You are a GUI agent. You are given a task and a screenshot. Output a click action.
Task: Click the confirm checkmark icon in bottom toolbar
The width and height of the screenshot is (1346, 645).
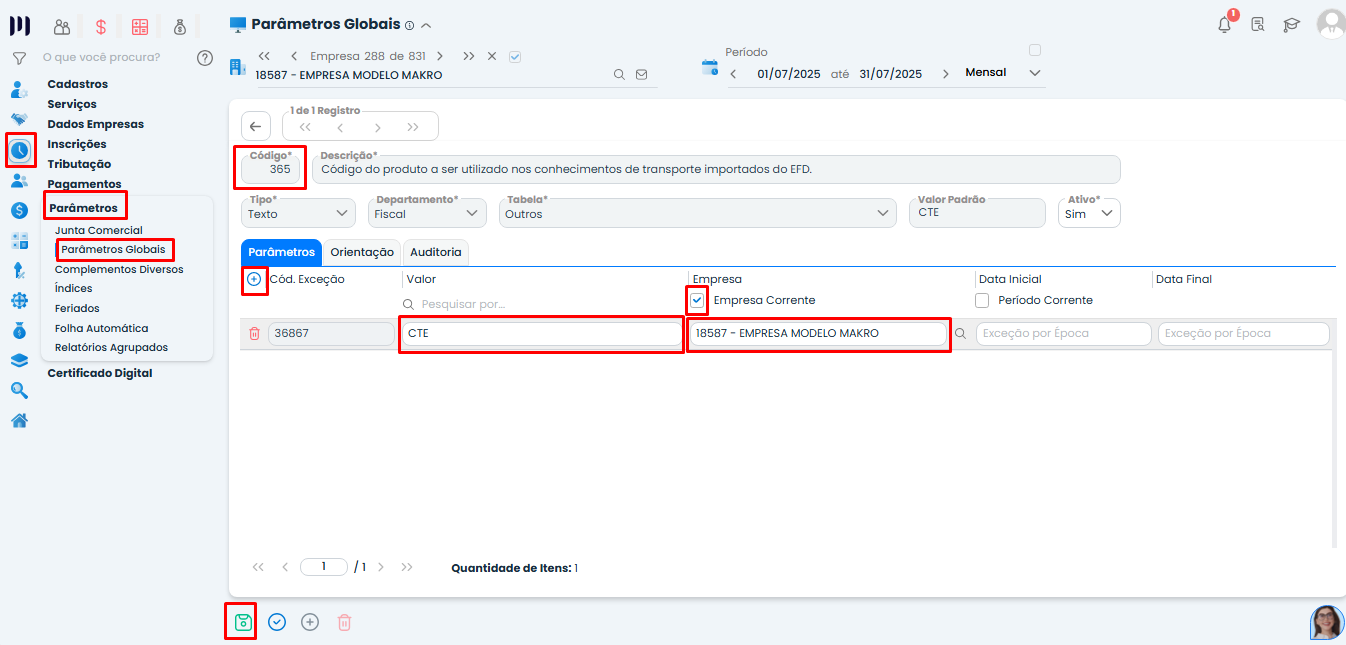pos(277,622)
